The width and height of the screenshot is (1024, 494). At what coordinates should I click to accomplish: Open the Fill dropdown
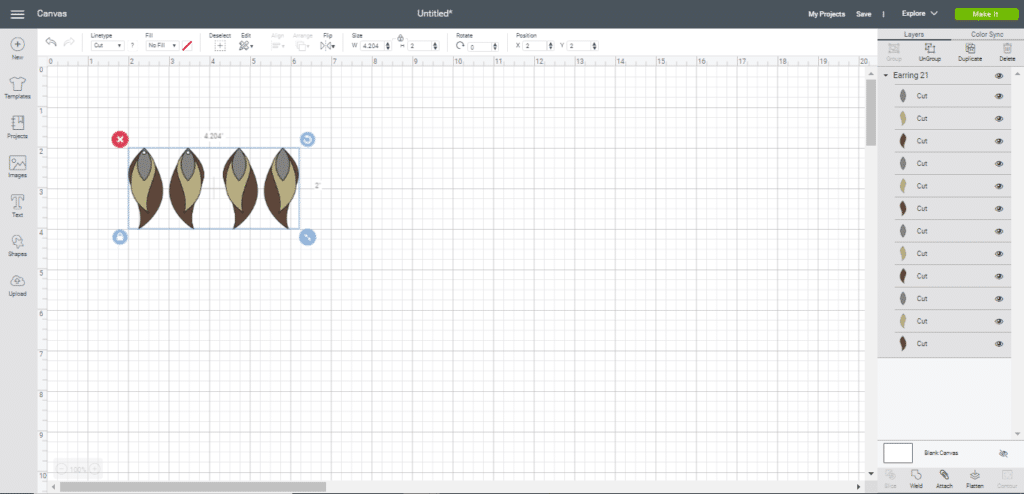click(x=162, y=46)
